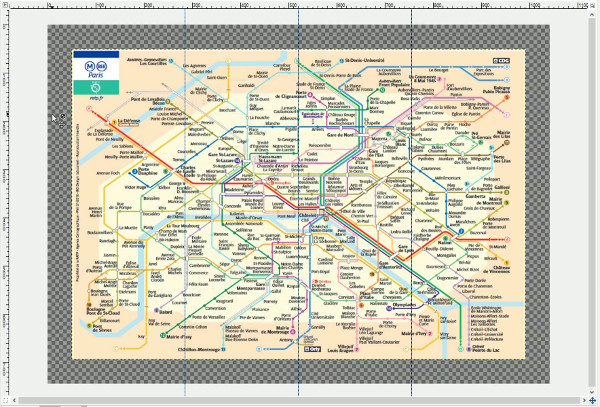Image resolution: width=600 pixels, height=407 pixels.
Task: Open the canvas navigation preview icon
Action: [592, 400]
